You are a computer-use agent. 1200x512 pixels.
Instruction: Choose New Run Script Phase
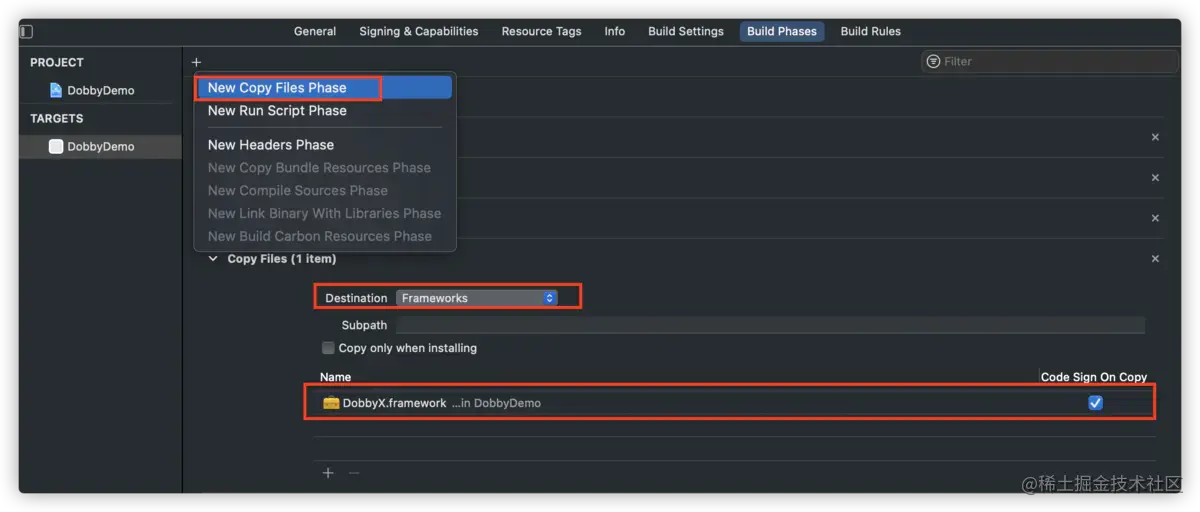point(277,111)
